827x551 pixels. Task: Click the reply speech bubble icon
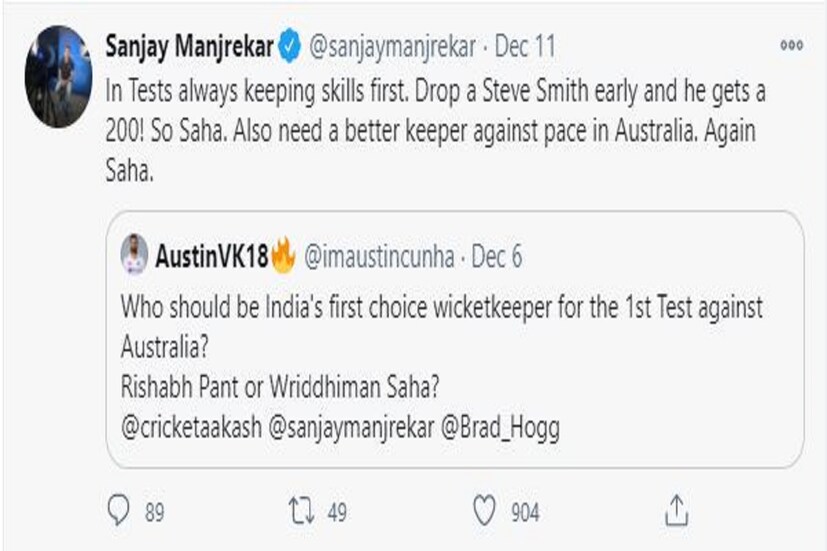119,511
